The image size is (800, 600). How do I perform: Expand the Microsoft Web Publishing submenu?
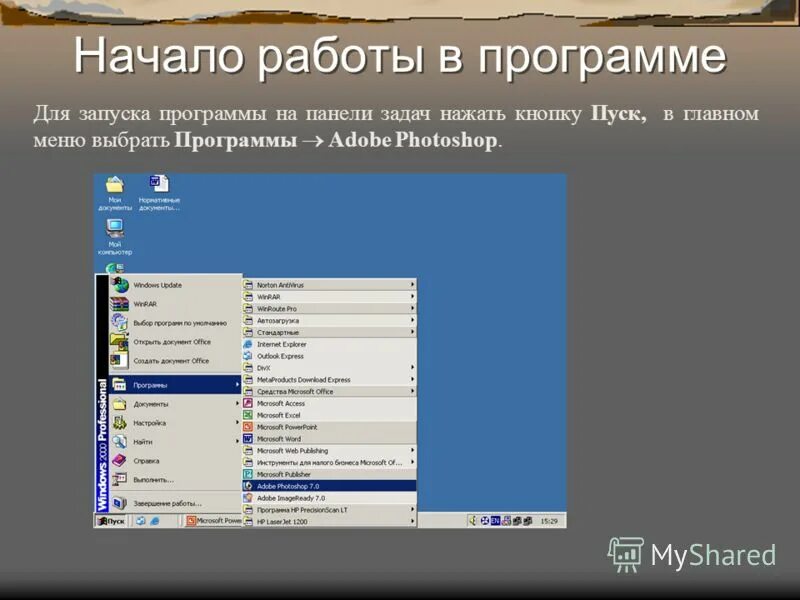pos(330,451)
